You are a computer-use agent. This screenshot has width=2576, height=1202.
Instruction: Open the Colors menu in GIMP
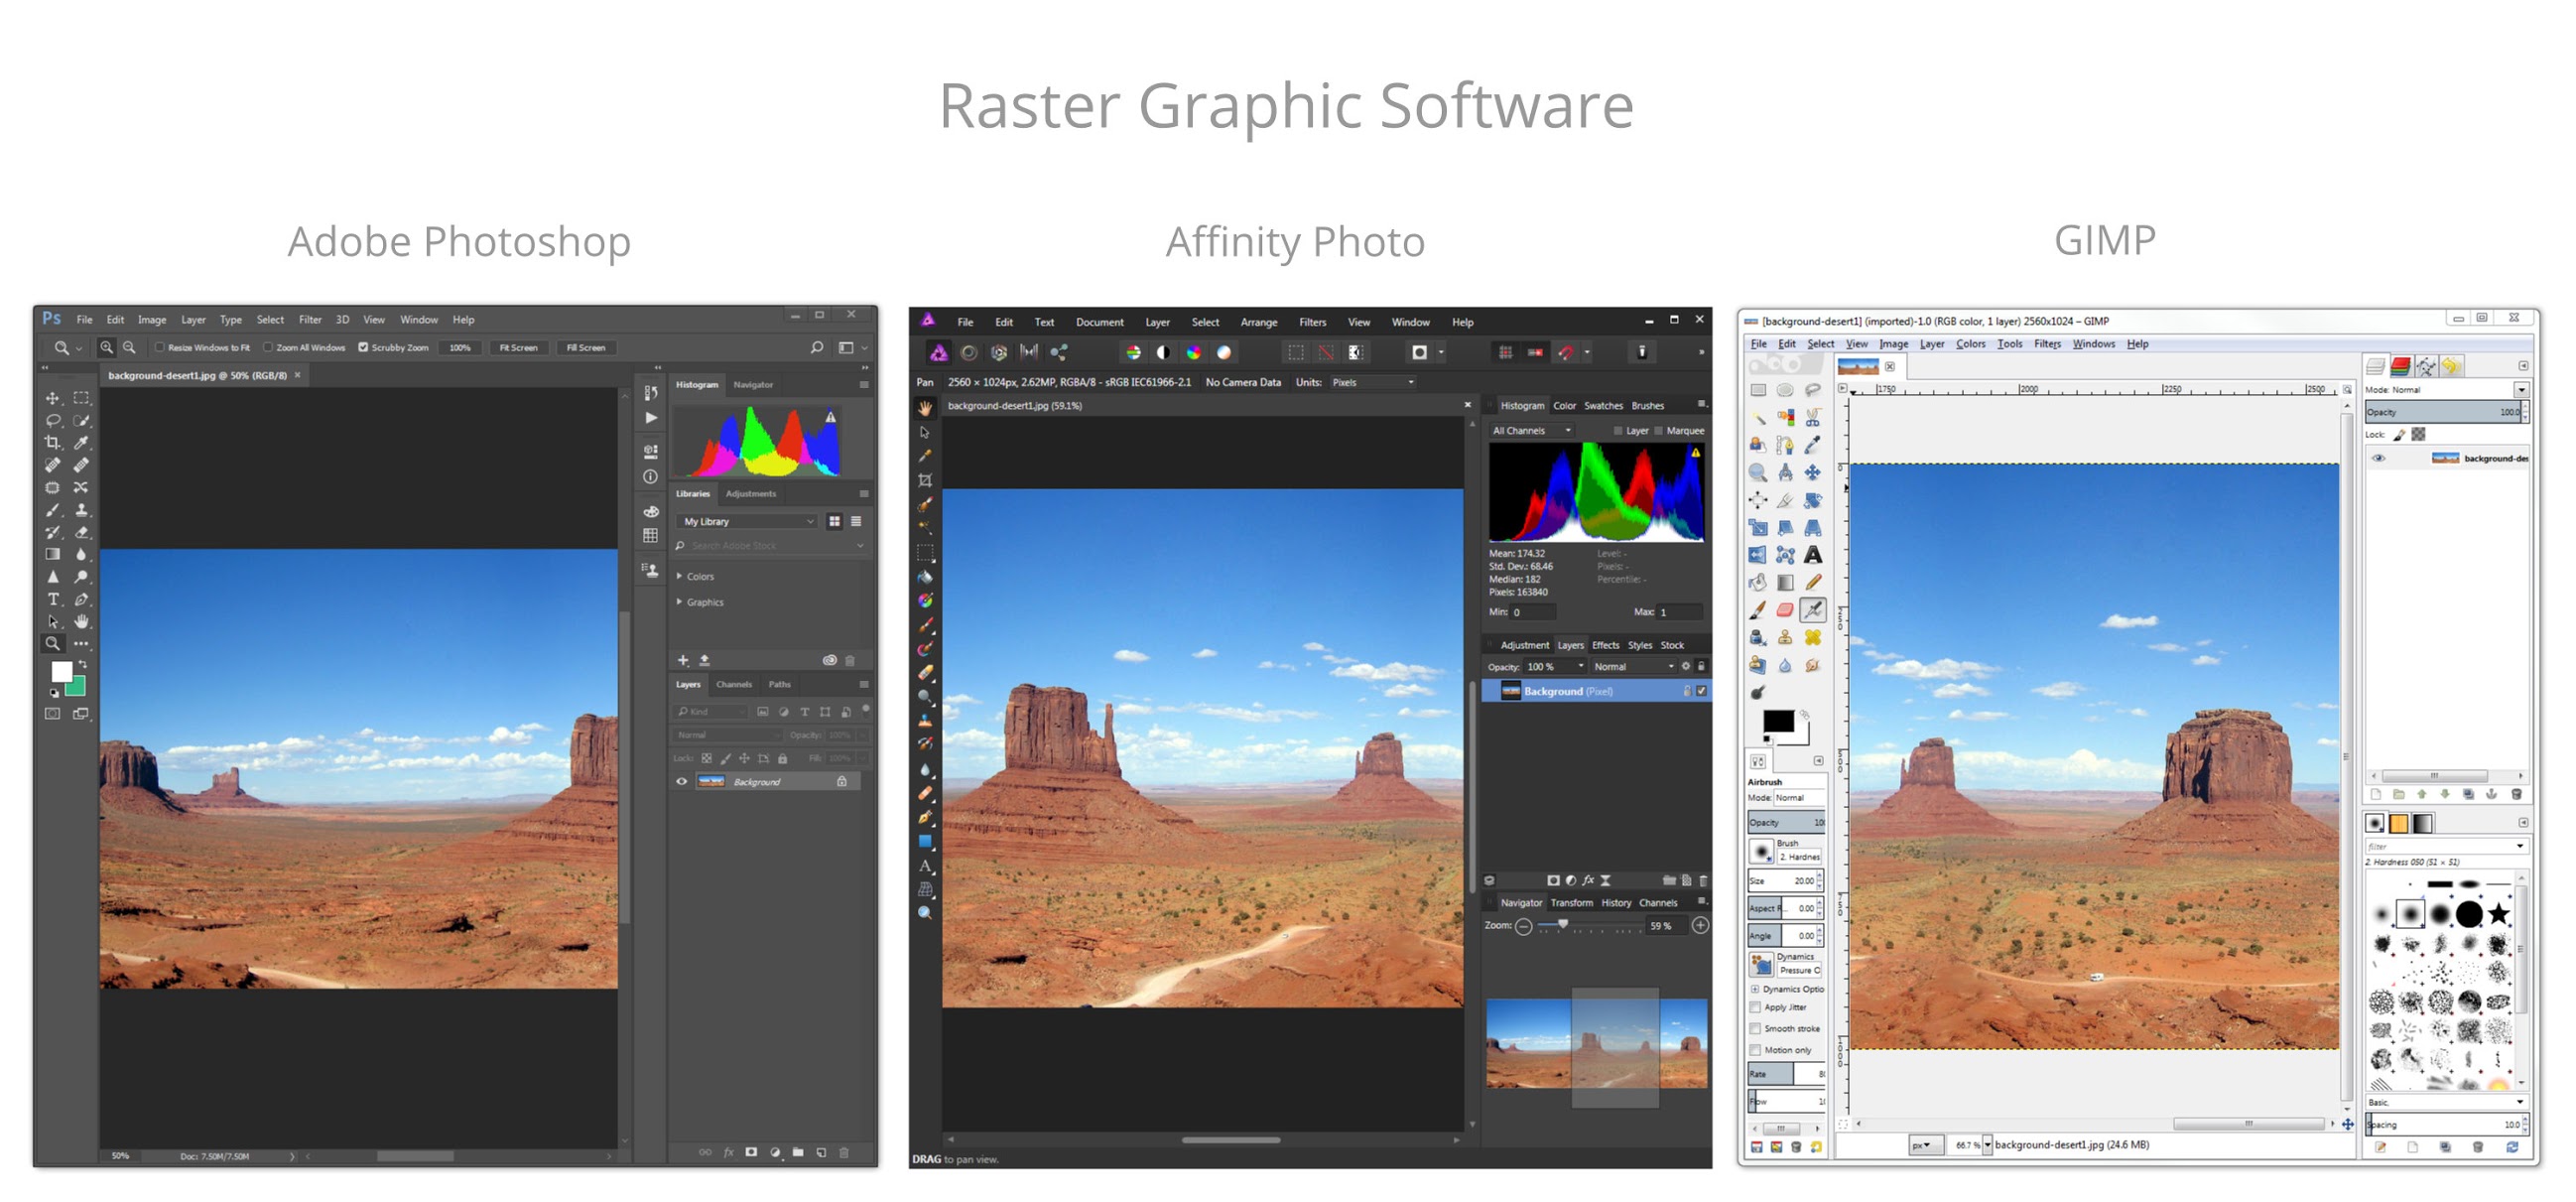tap(1970, 344)
